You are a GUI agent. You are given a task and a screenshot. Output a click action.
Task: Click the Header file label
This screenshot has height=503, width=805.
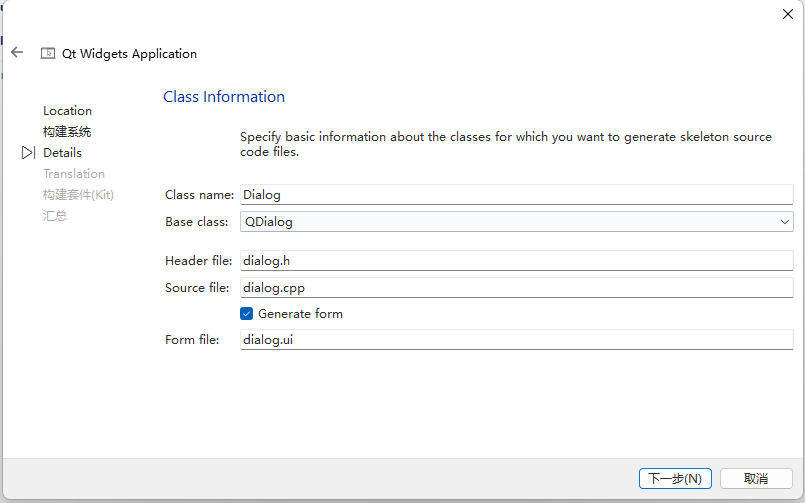coord(198,261)
